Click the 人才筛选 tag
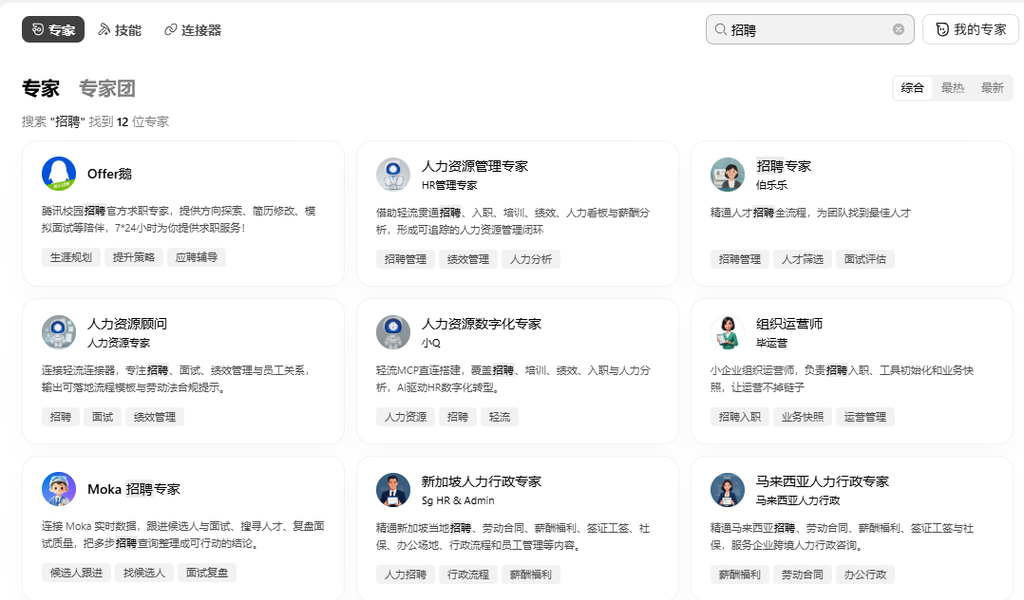The image size is (1024, 600). 803,259
